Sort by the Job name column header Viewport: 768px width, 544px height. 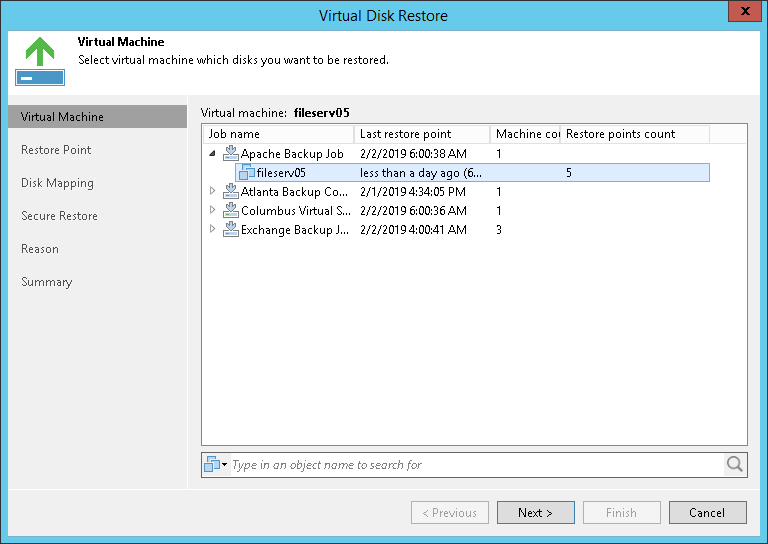278,134
